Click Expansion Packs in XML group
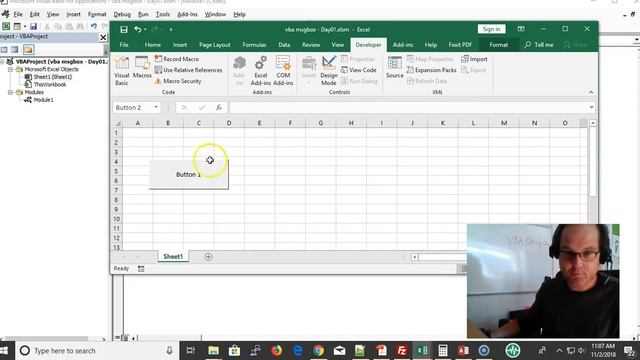 pos(431,70)
